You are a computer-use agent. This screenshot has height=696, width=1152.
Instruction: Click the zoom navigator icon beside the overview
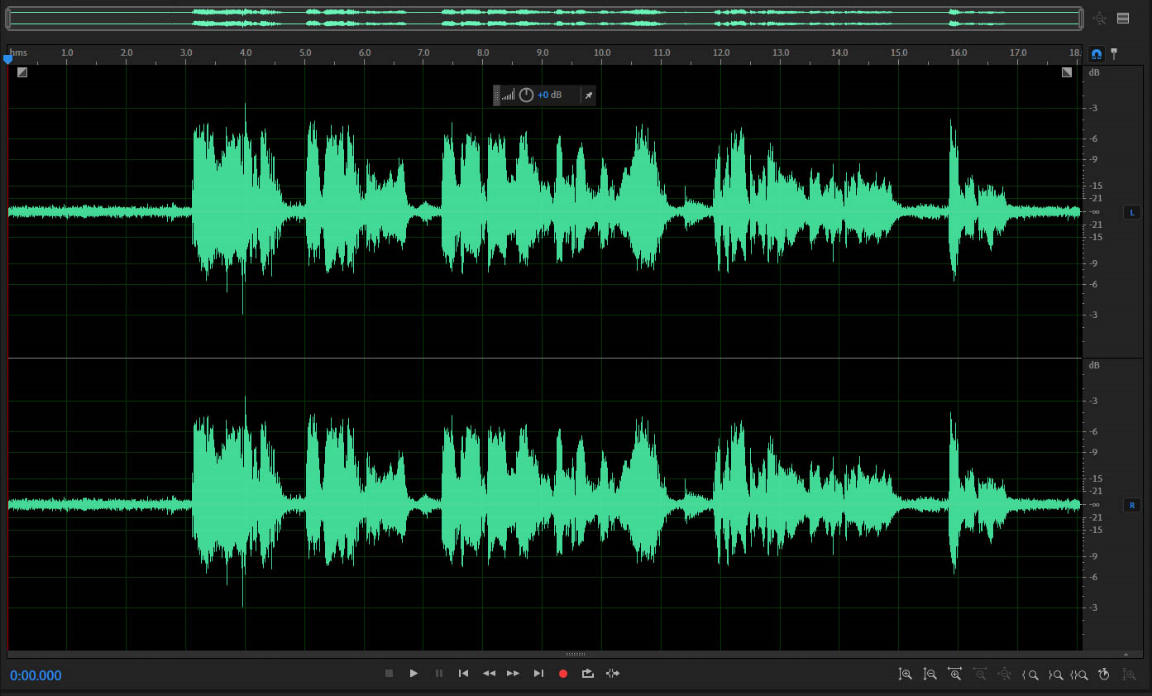1100,18
